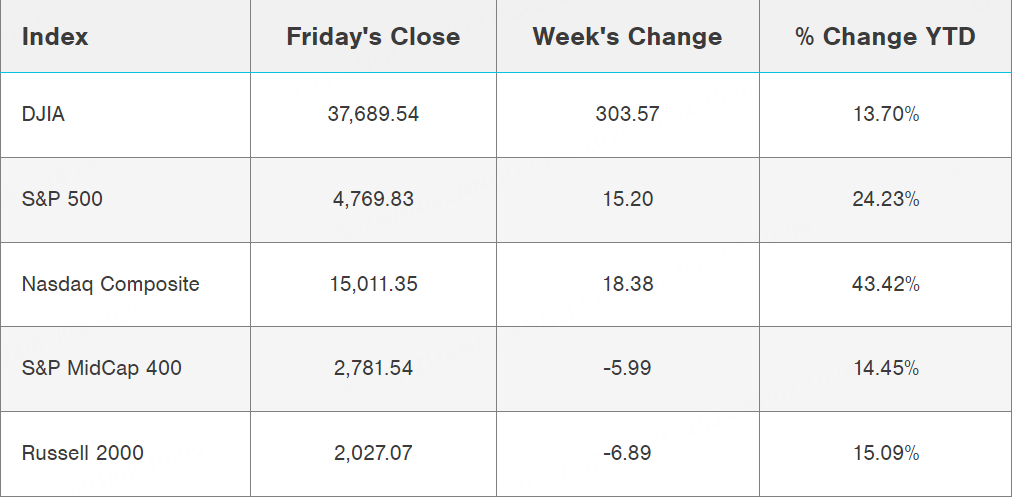
Task: Select the 2,781.54 closing value cell
Action: [373, 368]
